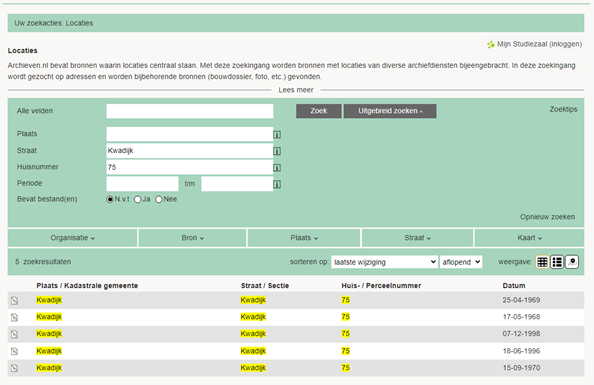Show info icon next to Plaats field
The image size is (594, 385).
point(277,135)
